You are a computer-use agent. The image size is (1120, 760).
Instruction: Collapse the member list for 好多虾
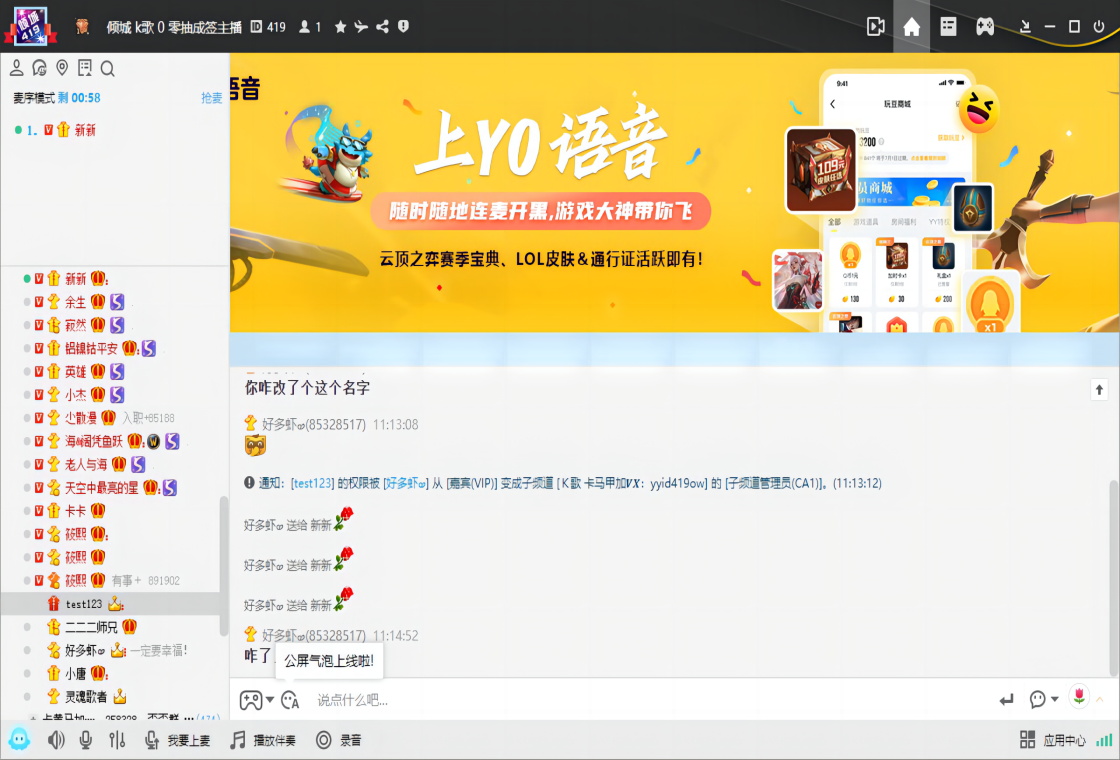click(26, 648)
